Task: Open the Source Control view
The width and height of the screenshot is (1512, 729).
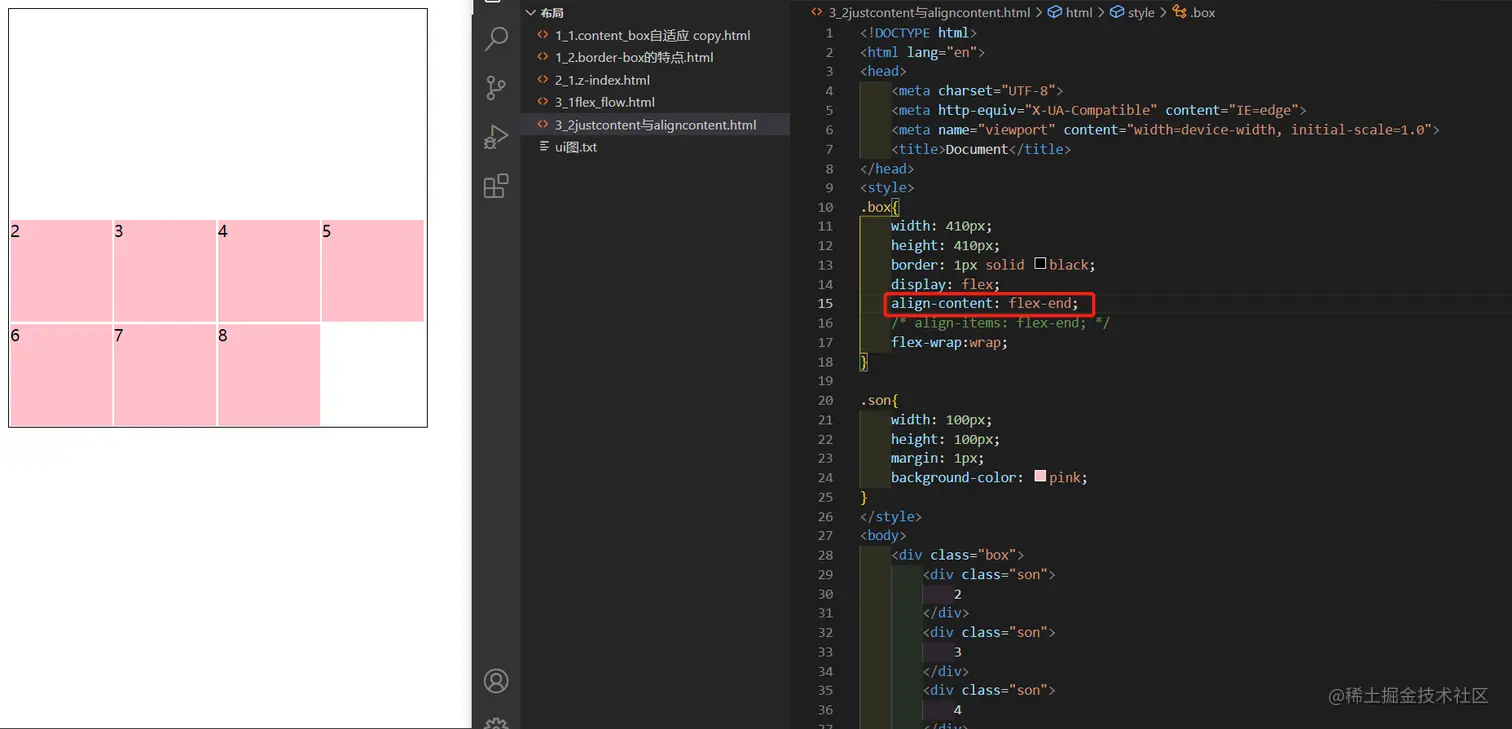Action: click(x=496, y=88)
